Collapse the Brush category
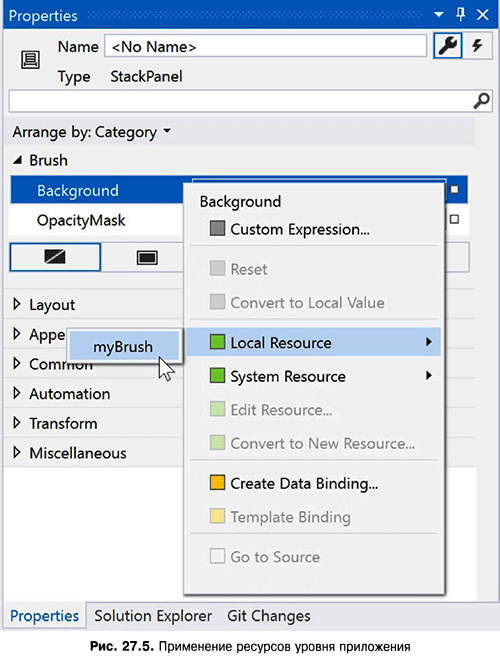This screenshot has height=661, width=500. click(17, 160)
